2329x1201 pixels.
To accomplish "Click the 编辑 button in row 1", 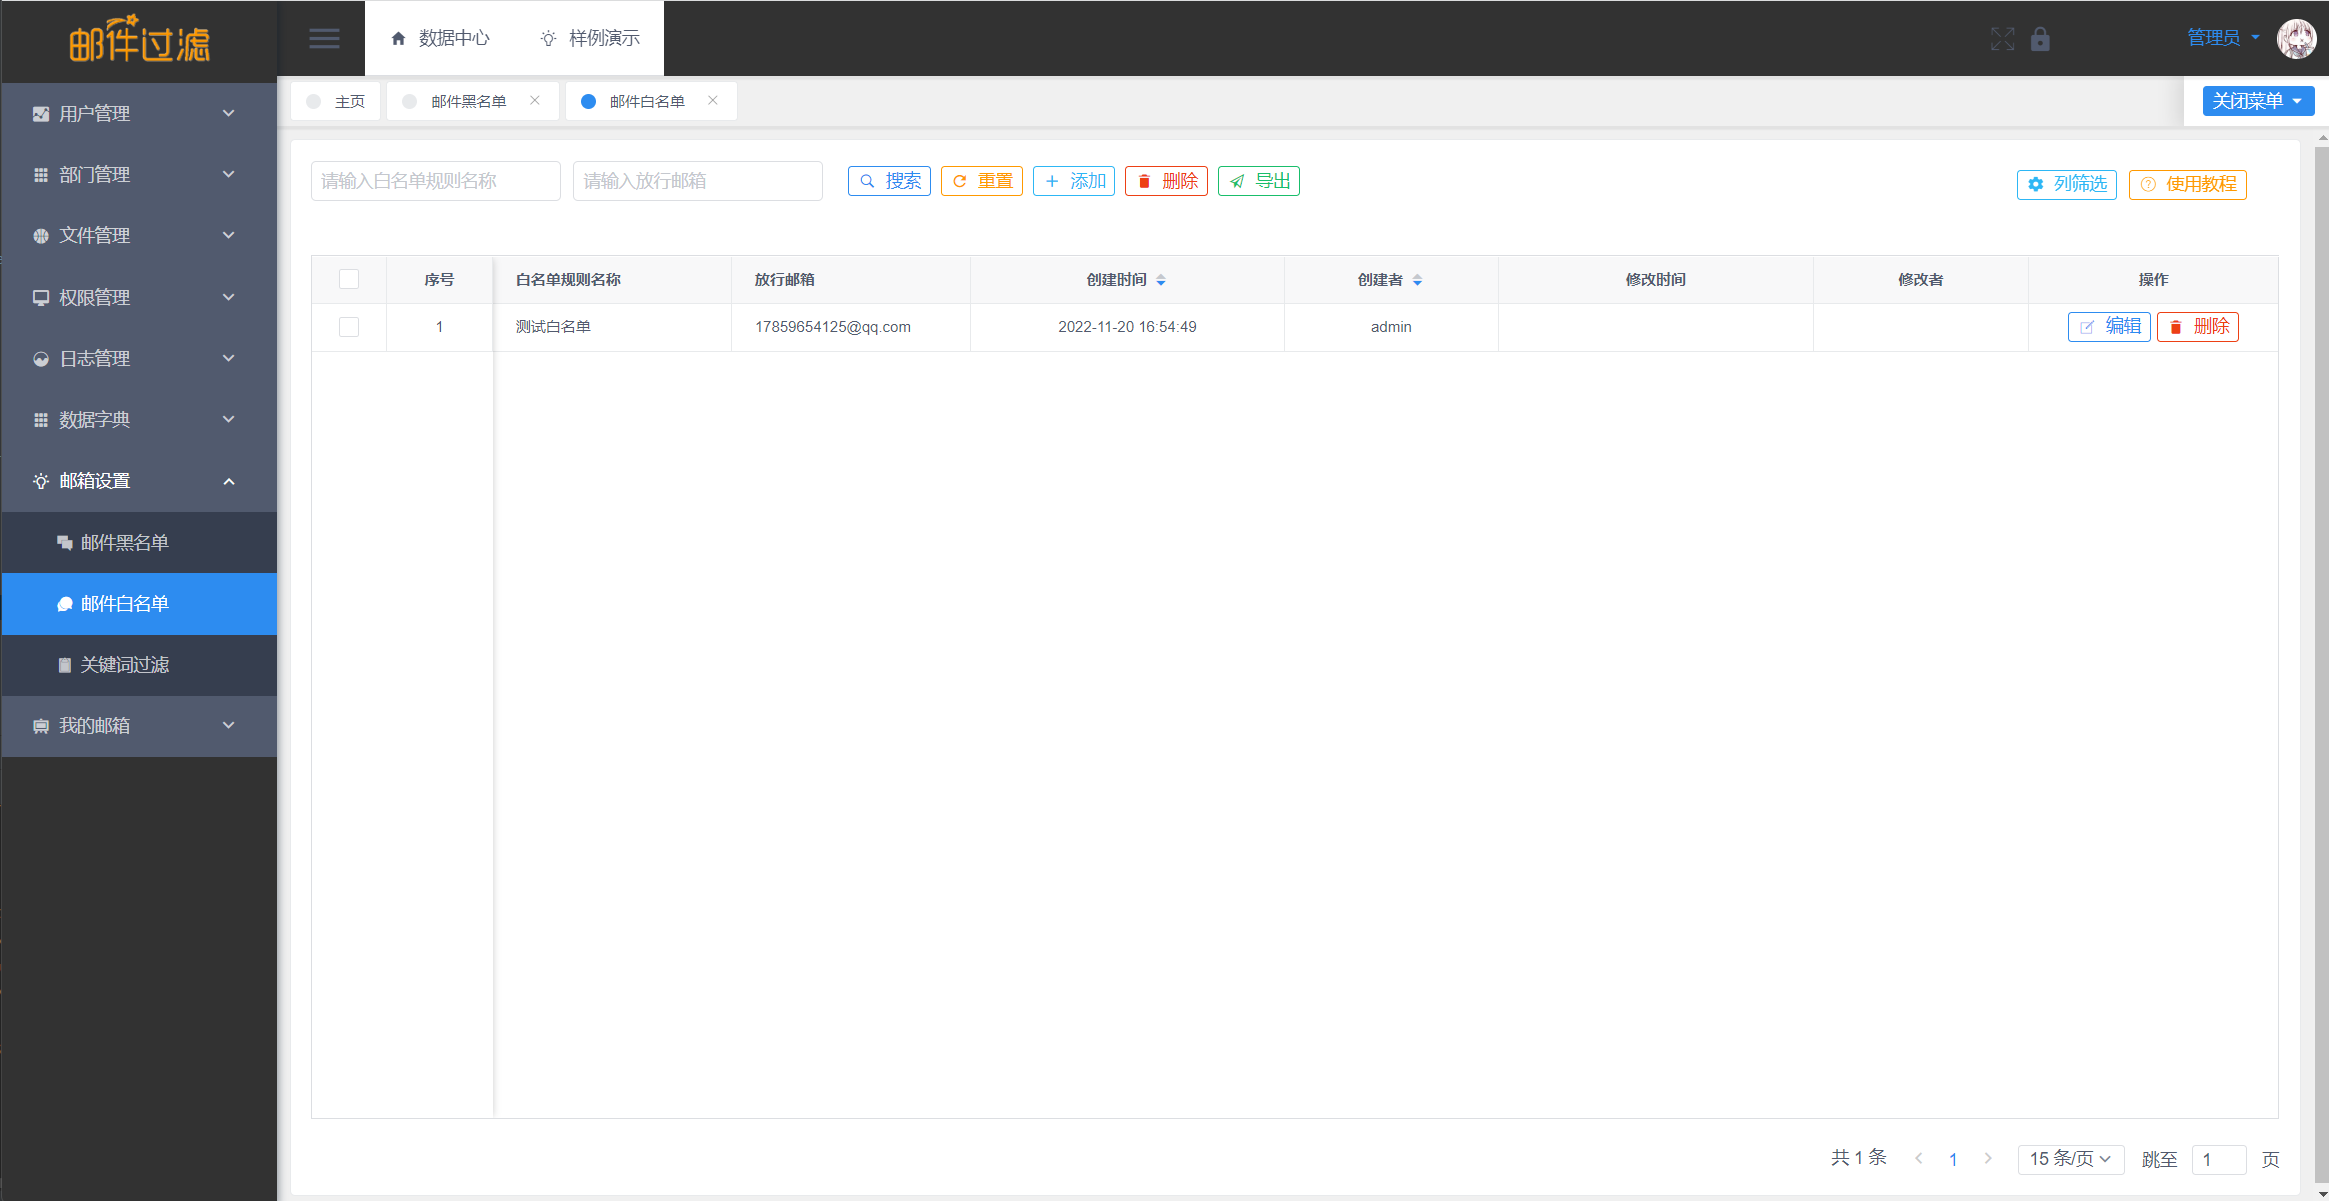I will click(x=2109, y=327).
